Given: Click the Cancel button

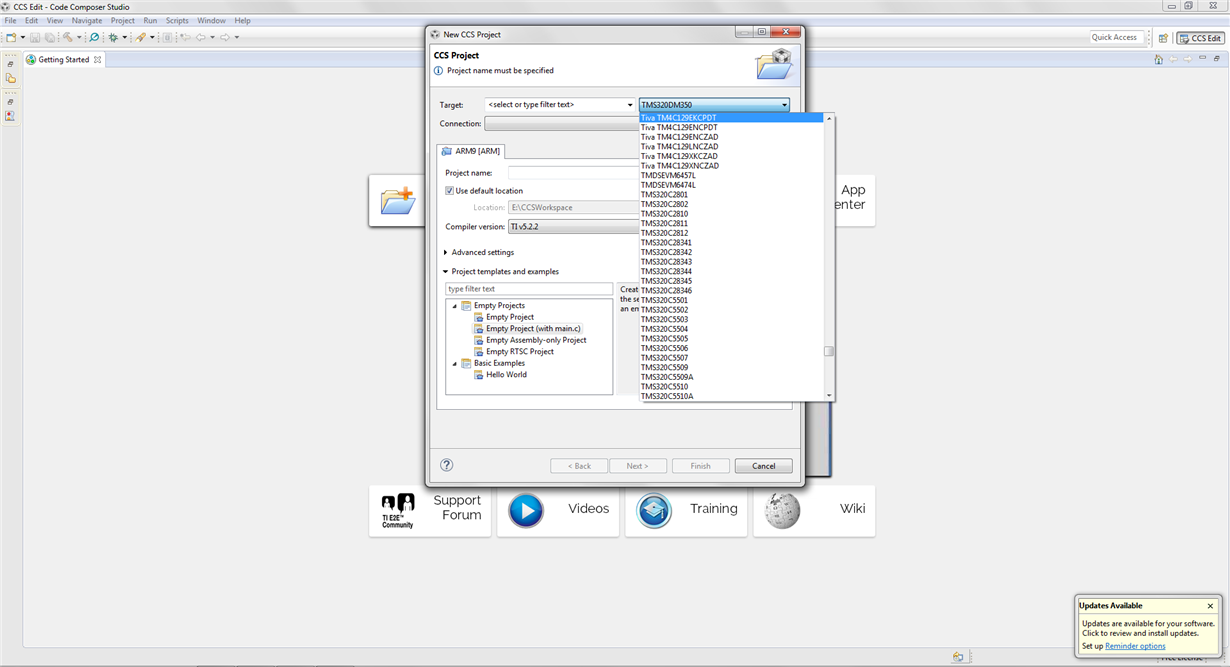Looking at the screenshot, I should [763, 466].
